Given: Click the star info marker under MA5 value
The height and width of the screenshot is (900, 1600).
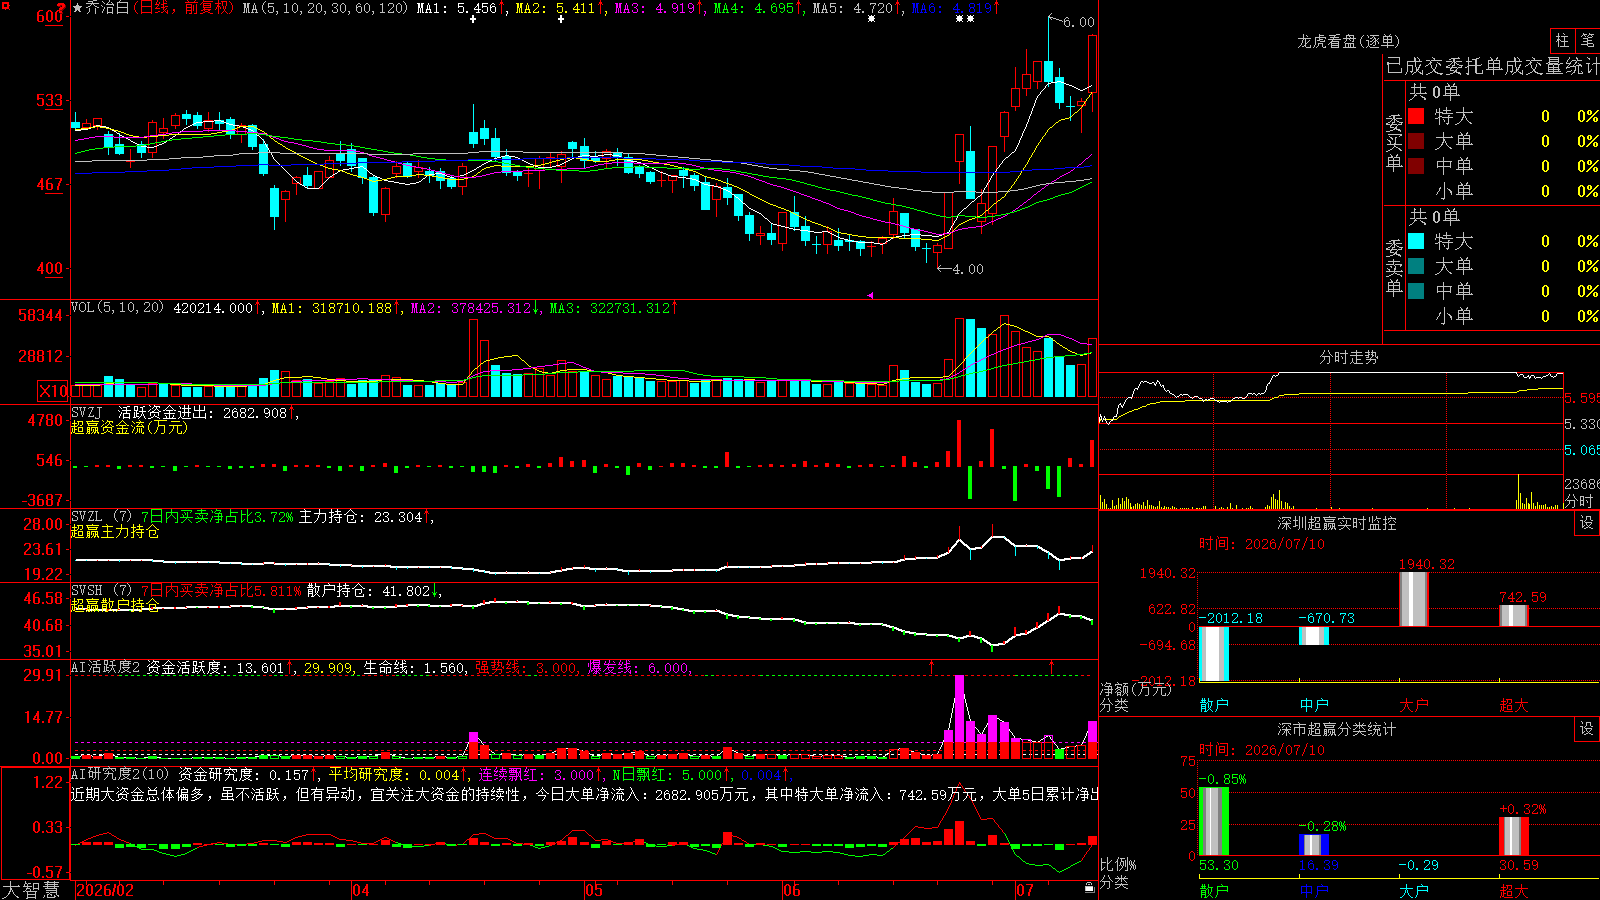Looking at the screenshot, I should 872,19.
